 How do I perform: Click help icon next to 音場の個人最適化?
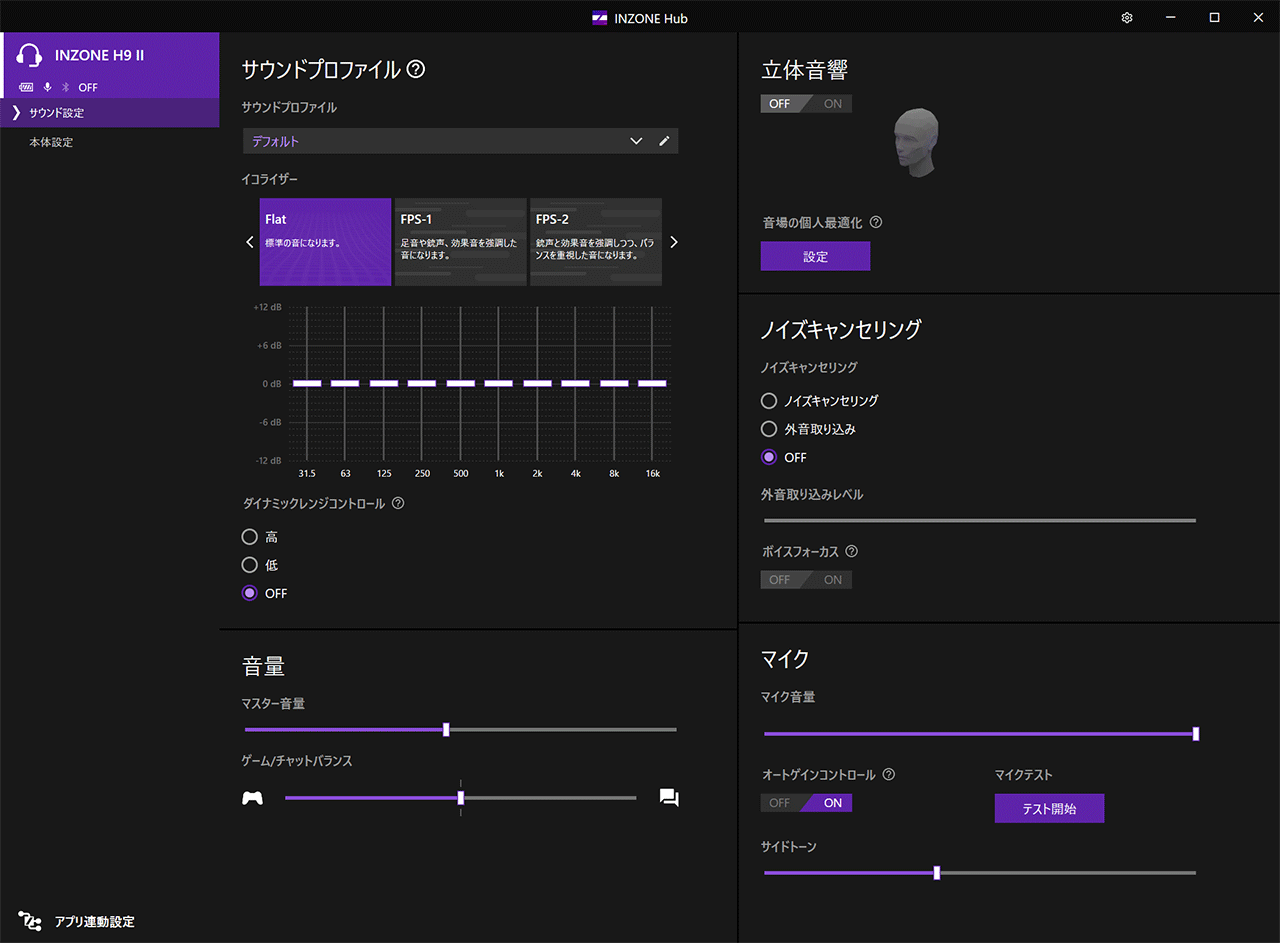coord(876,223)
